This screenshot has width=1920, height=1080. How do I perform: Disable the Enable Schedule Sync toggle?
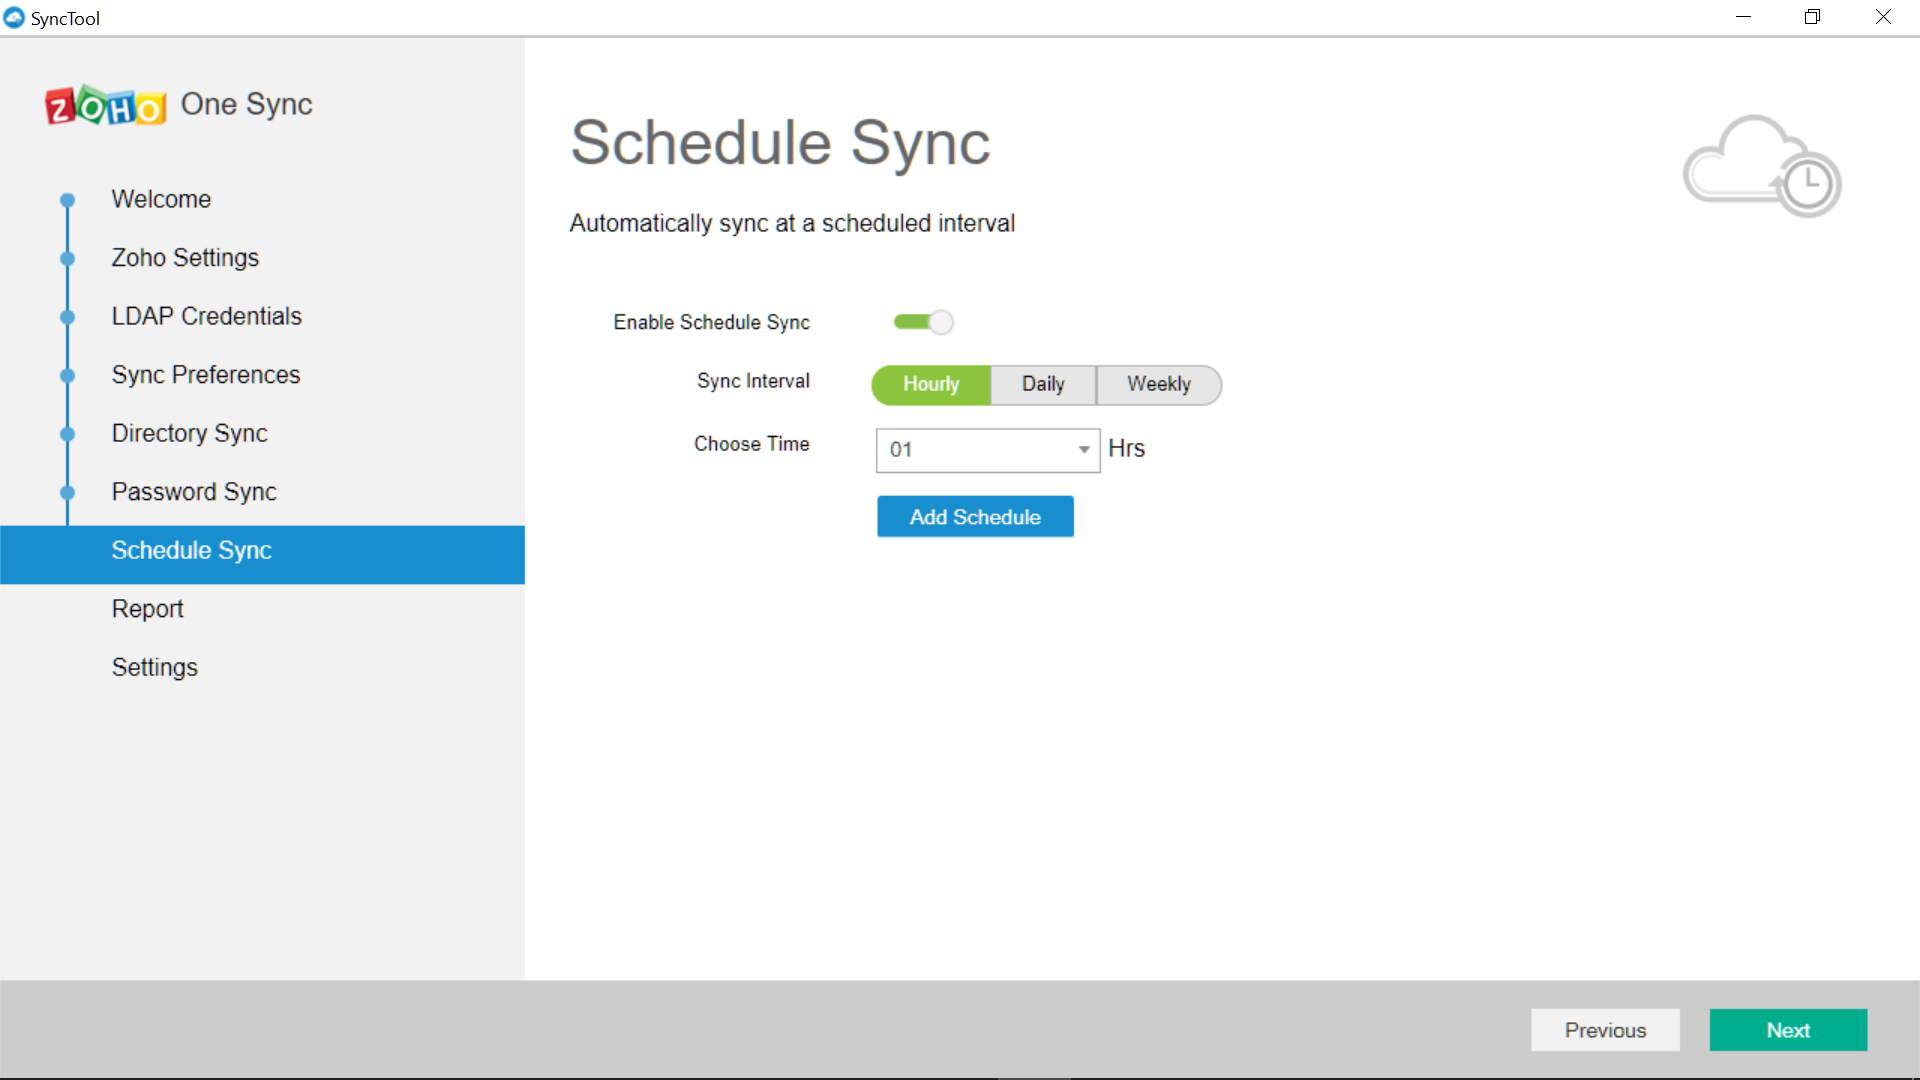(923, 322)
